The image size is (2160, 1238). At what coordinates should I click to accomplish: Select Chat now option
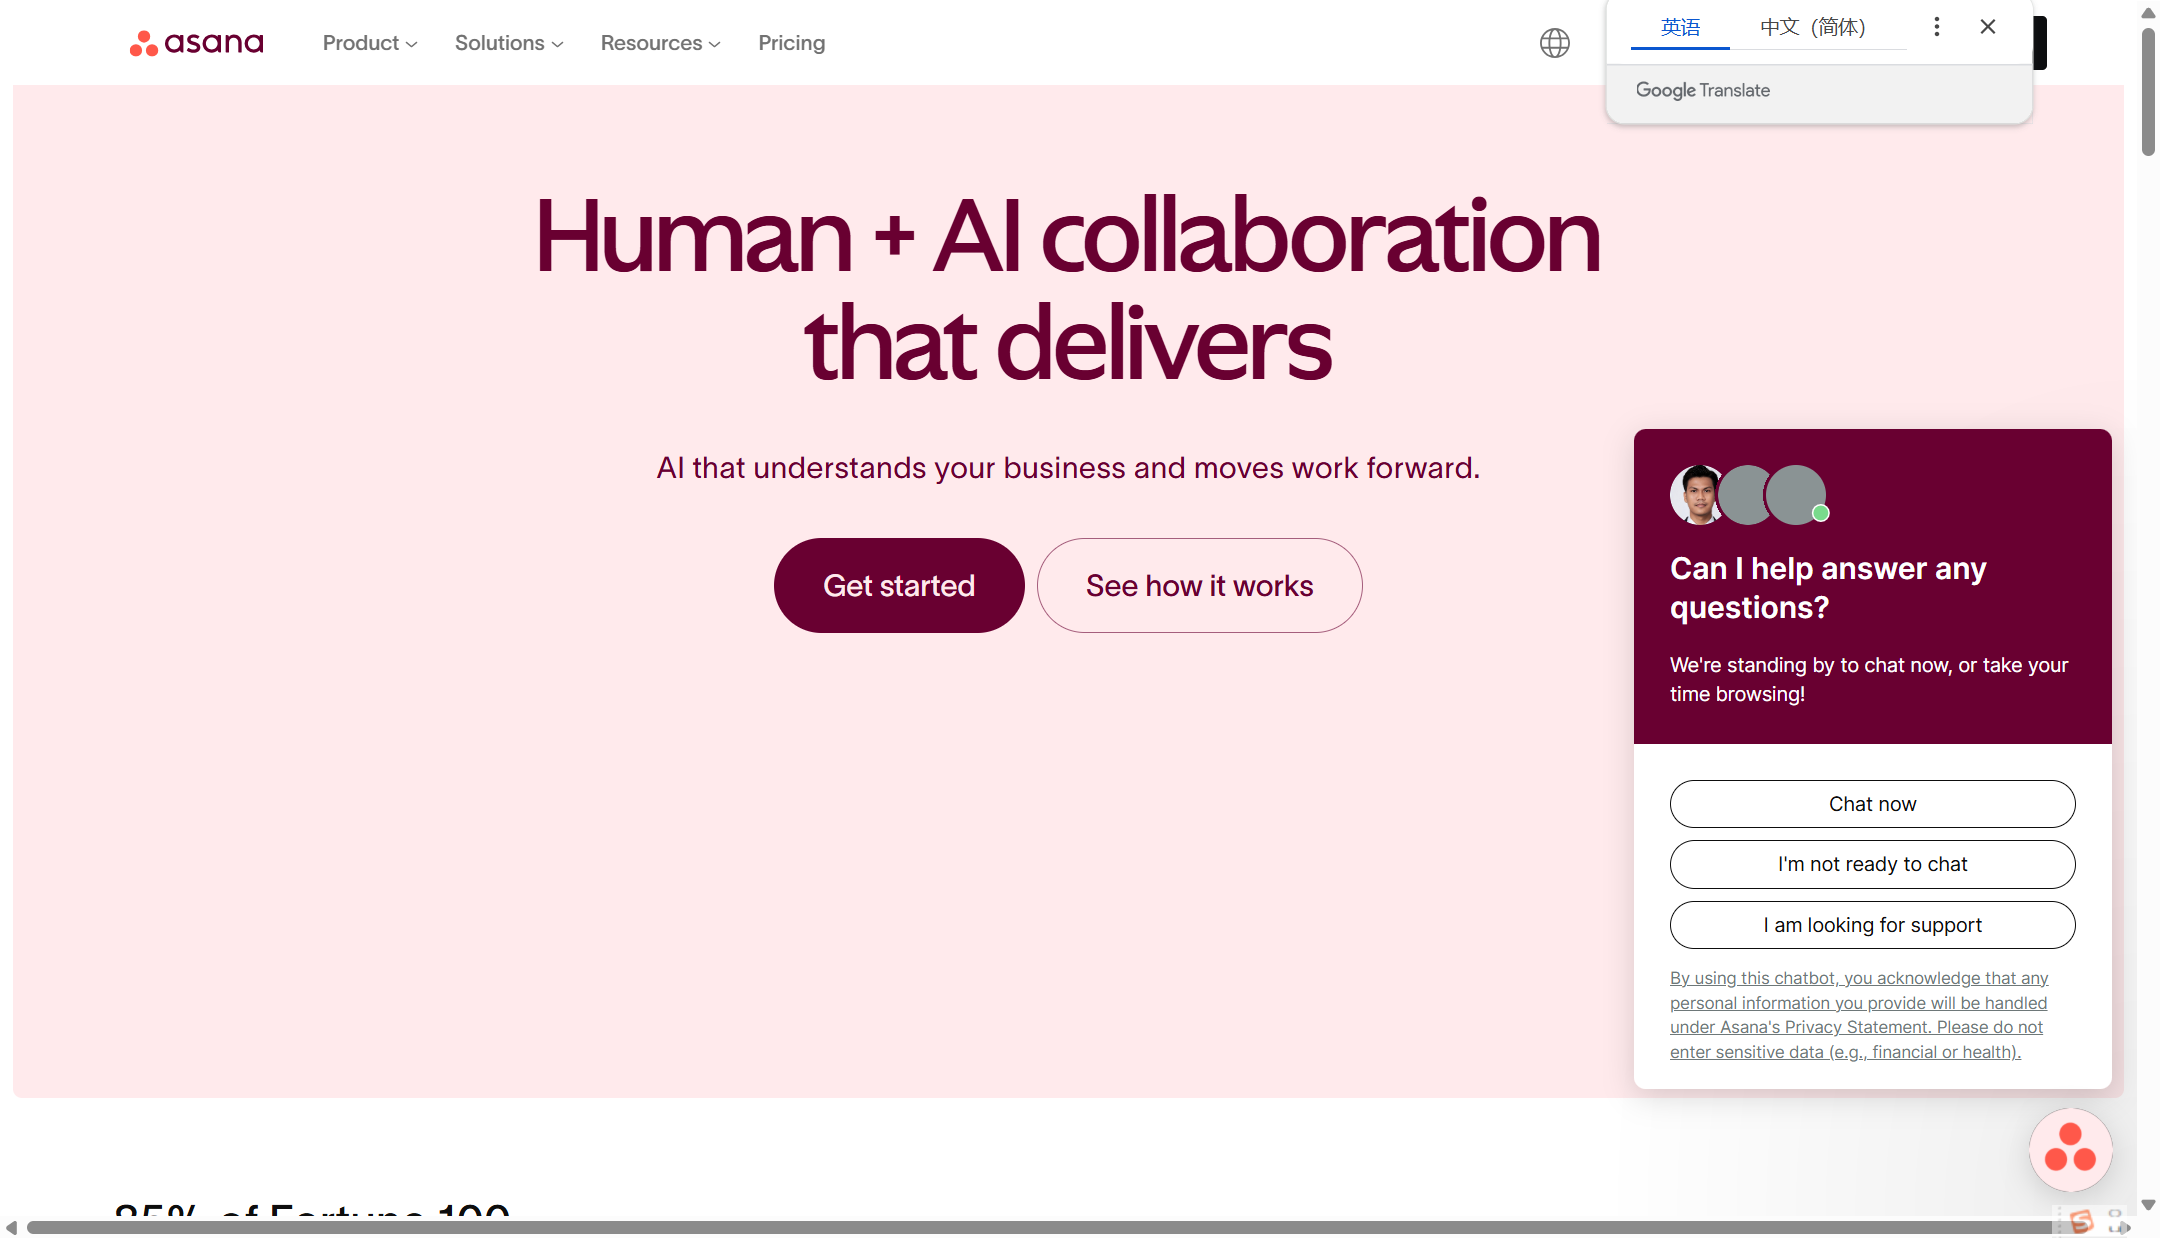click(x=1871, y=804)
